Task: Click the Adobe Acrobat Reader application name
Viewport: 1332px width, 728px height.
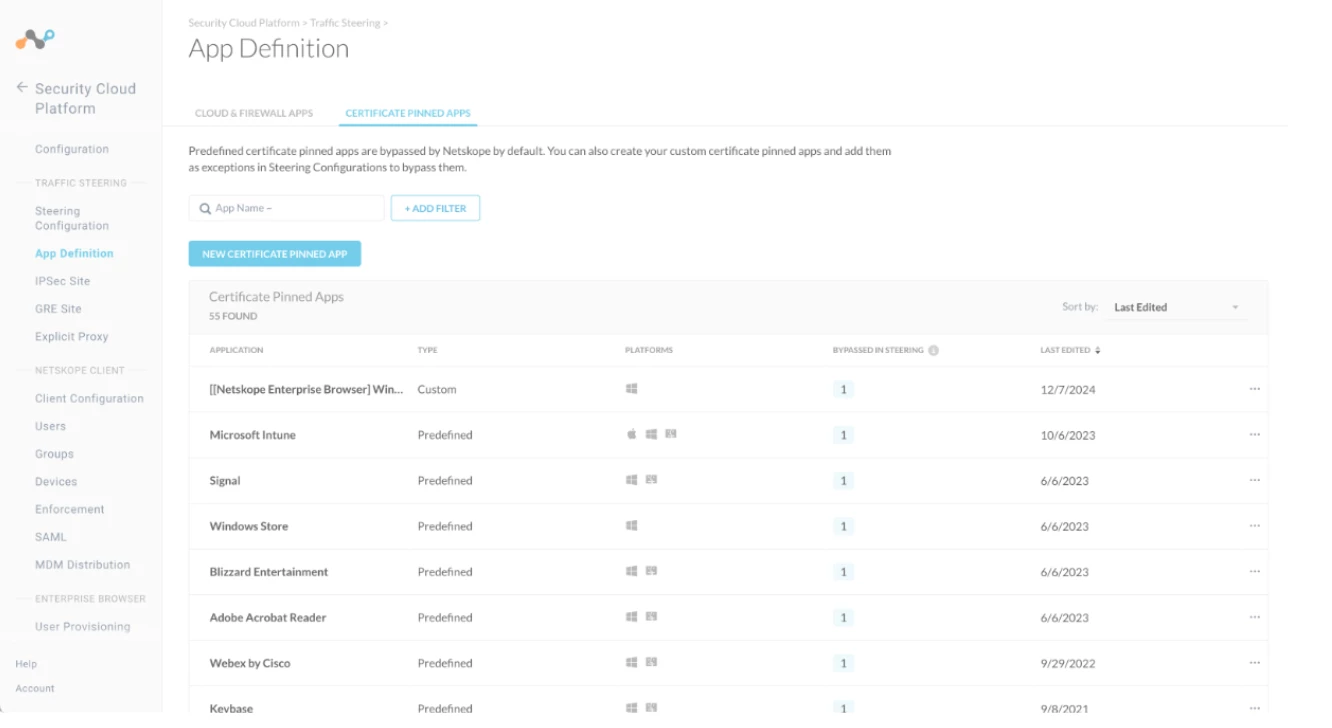Action: point(268,618)
